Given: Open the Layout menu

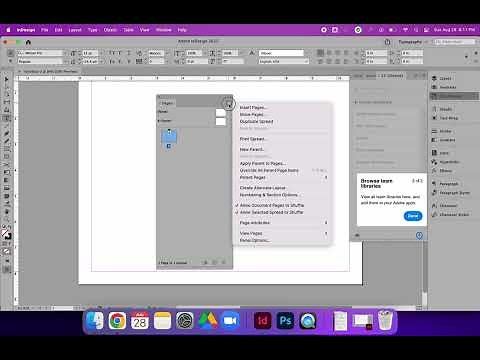Looking at the screenshot, I should [x=75, y=30].
